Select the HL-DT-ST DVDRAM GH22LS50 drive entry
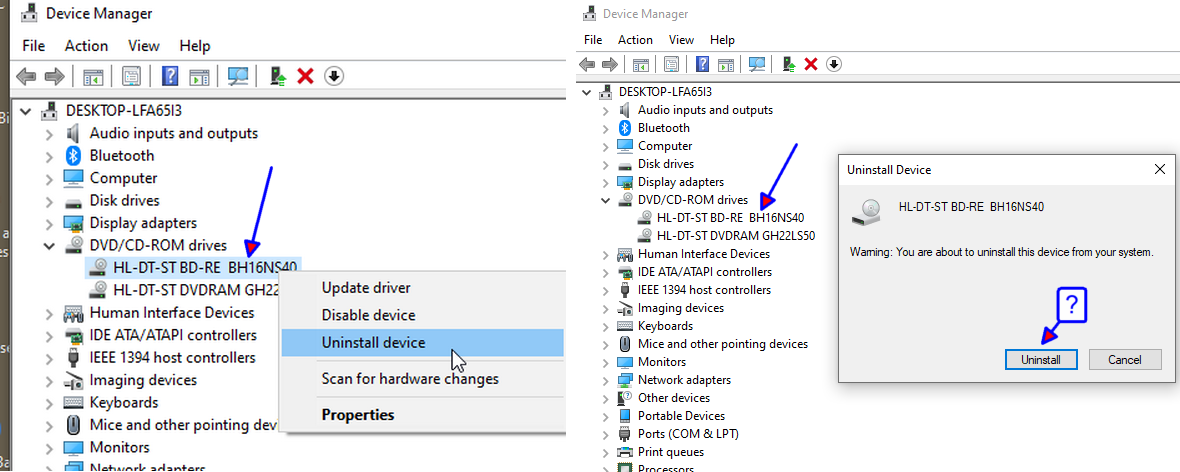Viewport: 1180px width, 472px height. tap(735, 236)
